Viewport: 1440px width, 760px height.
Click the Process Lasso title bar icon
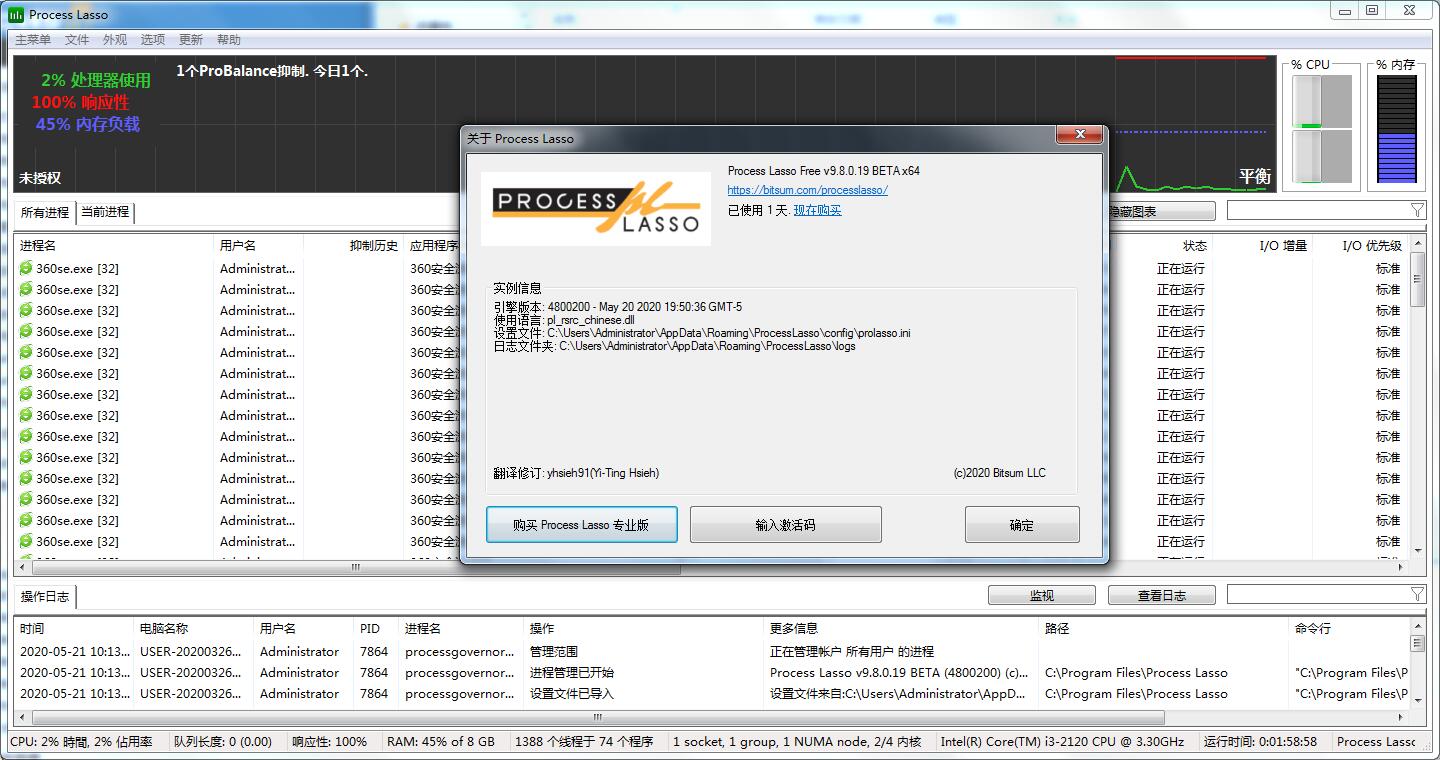17,14
